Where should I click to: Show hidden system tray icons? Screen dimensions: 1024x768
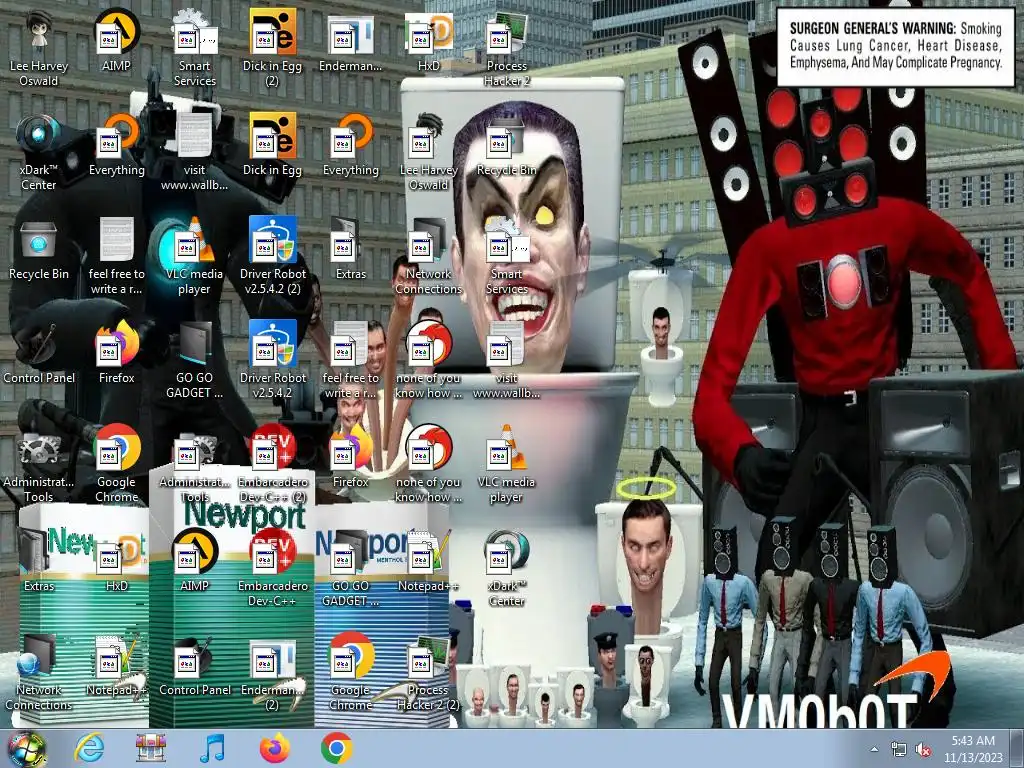tap(874, 750)
